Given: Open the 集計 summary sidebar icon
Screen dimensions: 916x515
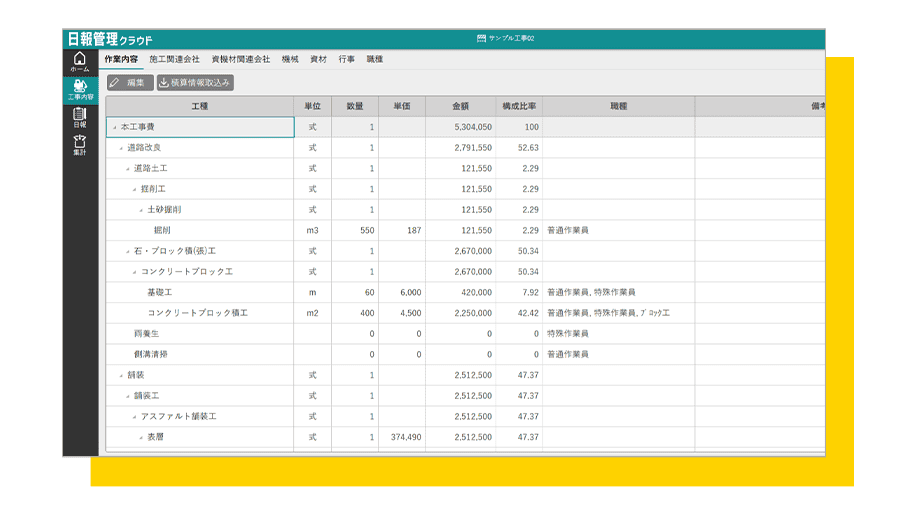Looking at the screenshot, I should (80, 146).
